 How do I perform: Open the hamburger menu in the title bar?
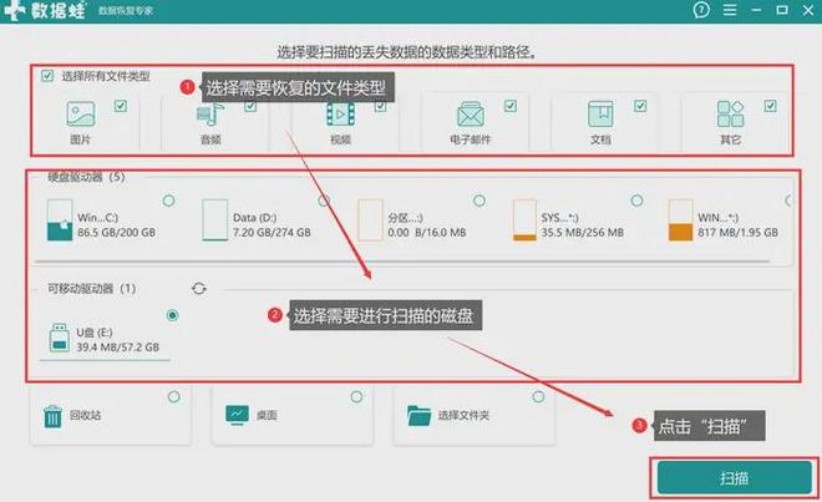pos(730,10)
